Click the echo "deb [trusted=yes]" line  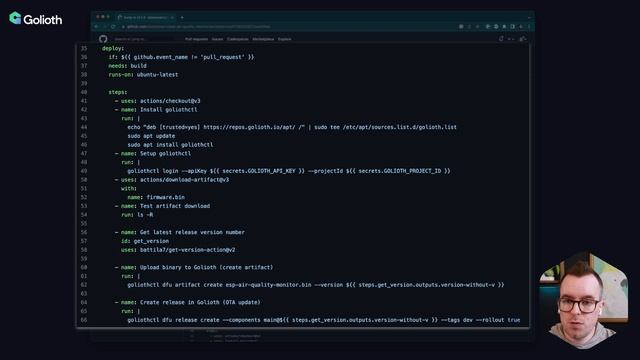coord(292,127)
